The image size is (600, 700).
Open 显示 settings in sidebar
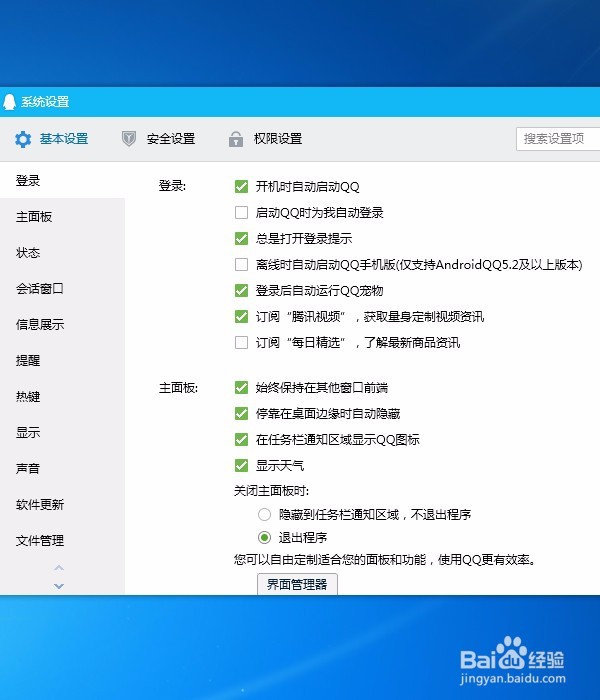(28, 433)
